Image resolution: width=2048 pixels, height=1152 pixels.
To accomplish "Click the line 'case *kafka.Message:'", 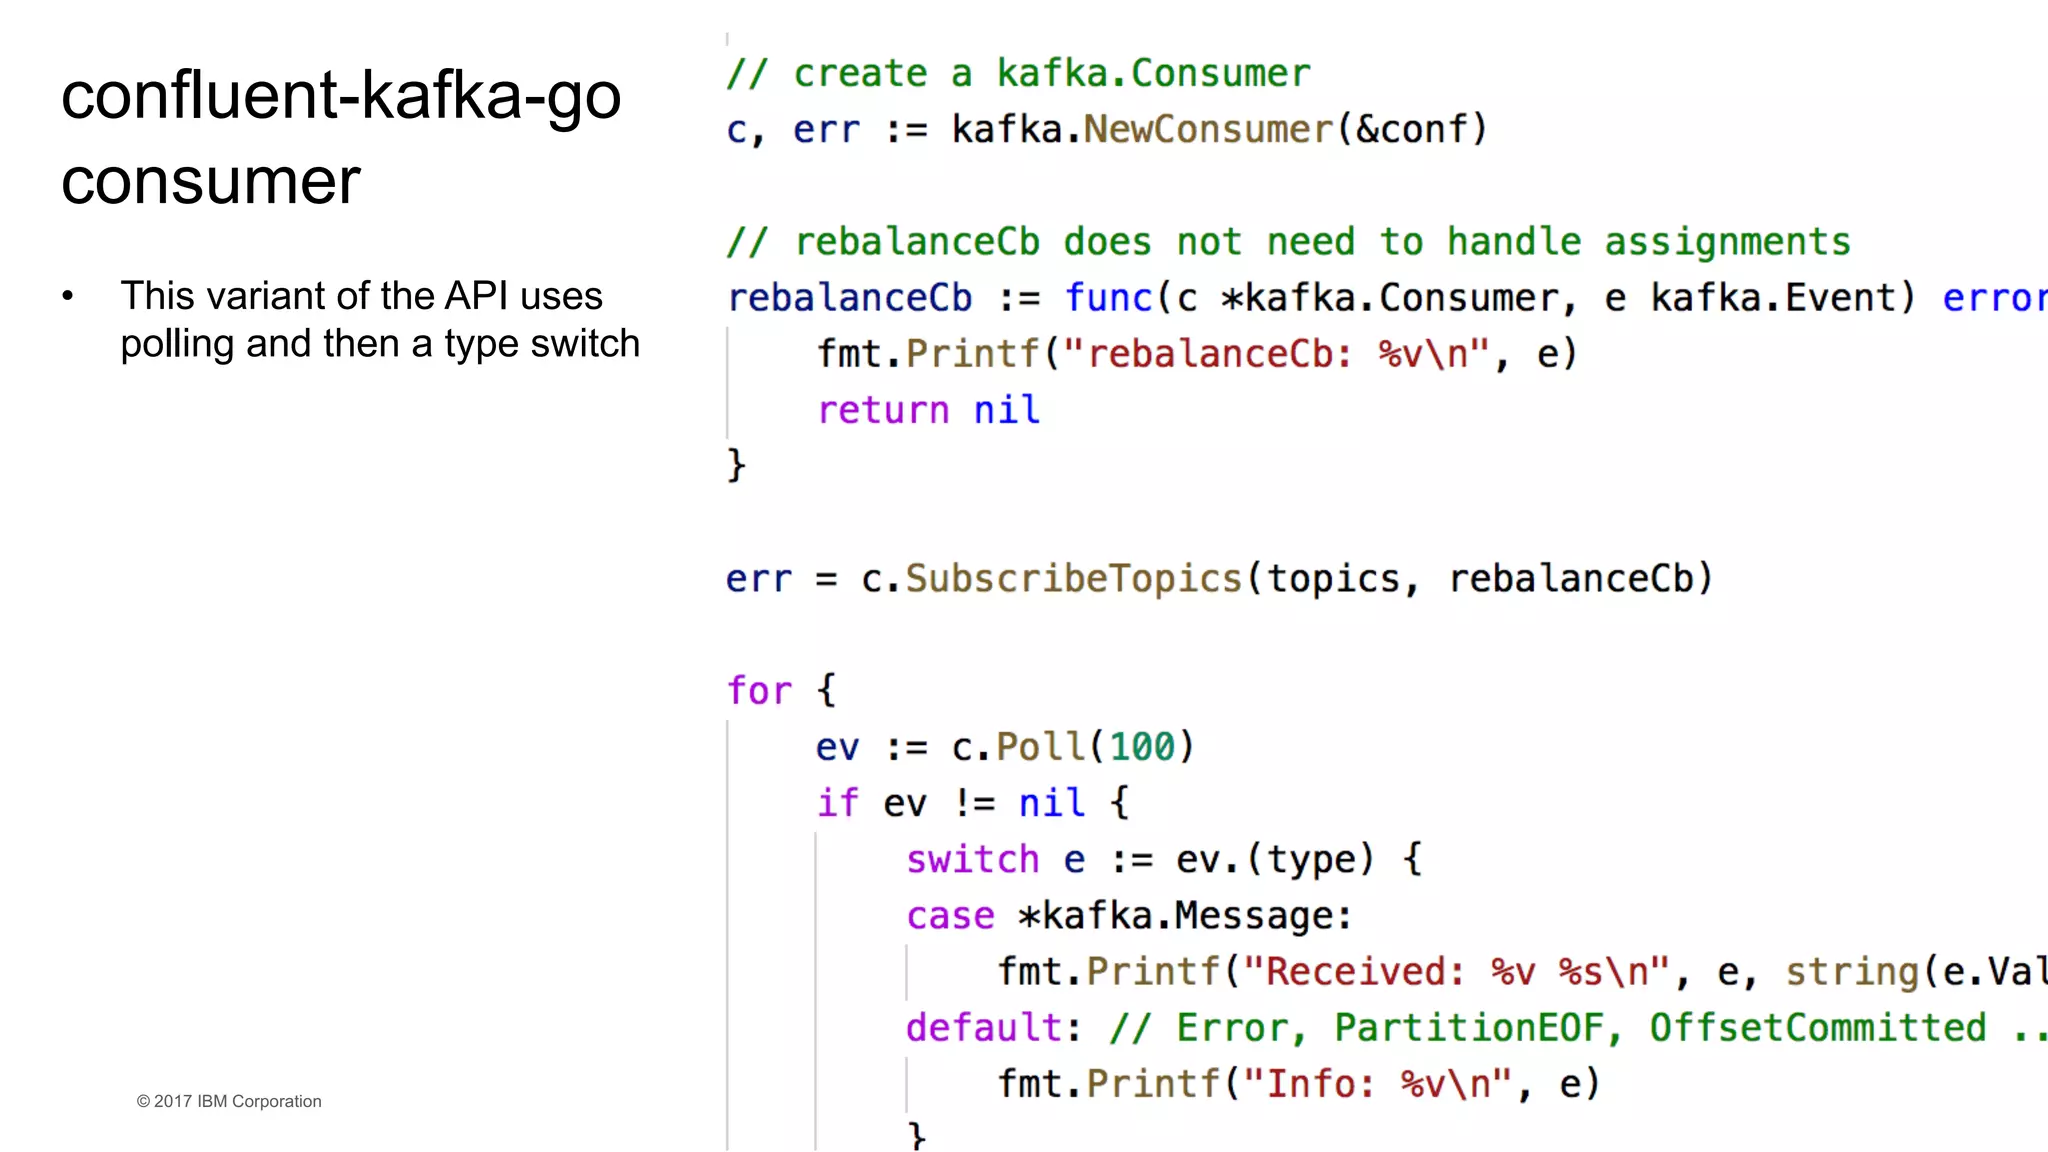I will pos(1129,916).
